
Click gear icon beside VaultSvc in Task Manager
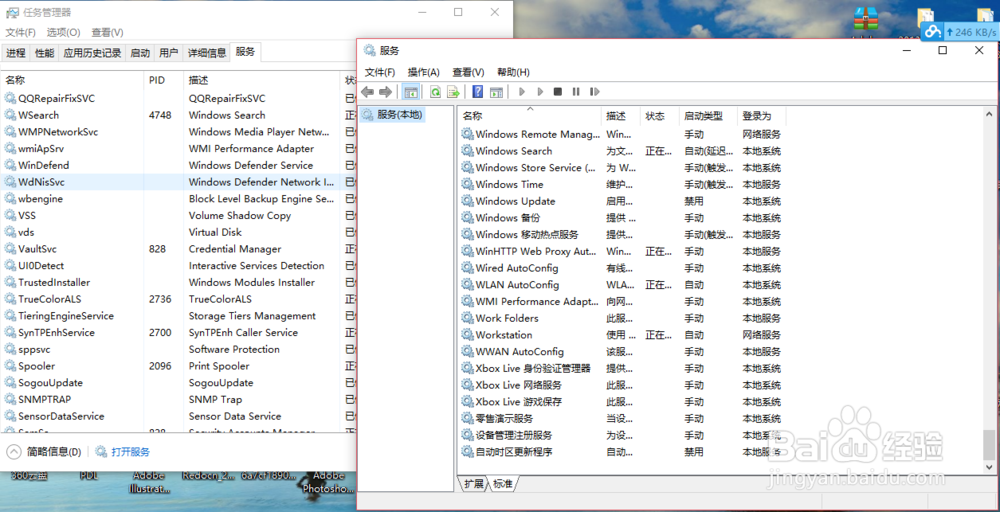coord(10,249)
